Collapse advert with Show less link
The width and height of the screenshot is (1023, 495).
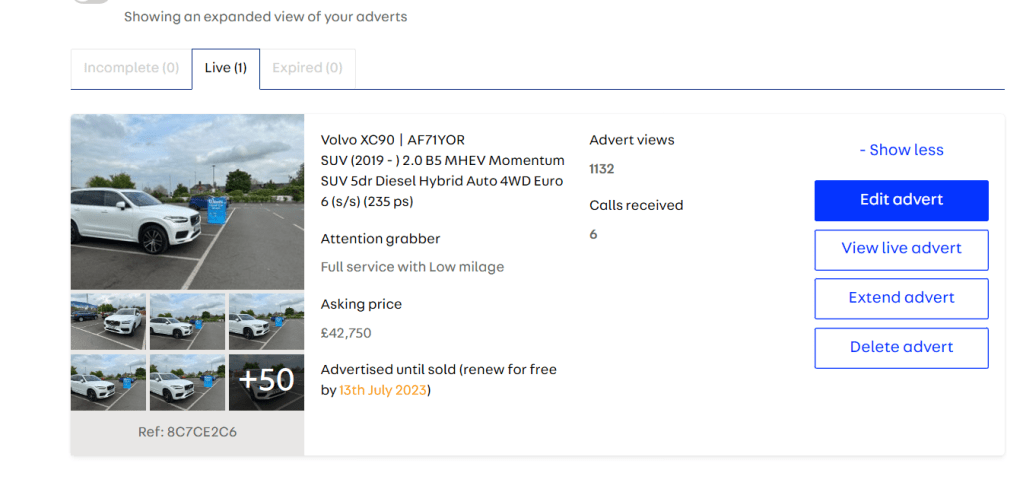[x=901, y=150]
